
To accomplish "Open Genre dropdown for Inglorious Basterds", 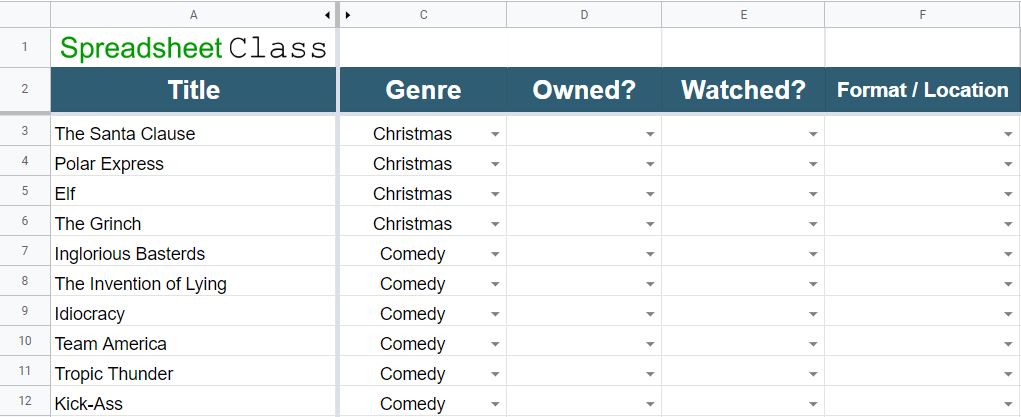I will (x=496, y=254).
